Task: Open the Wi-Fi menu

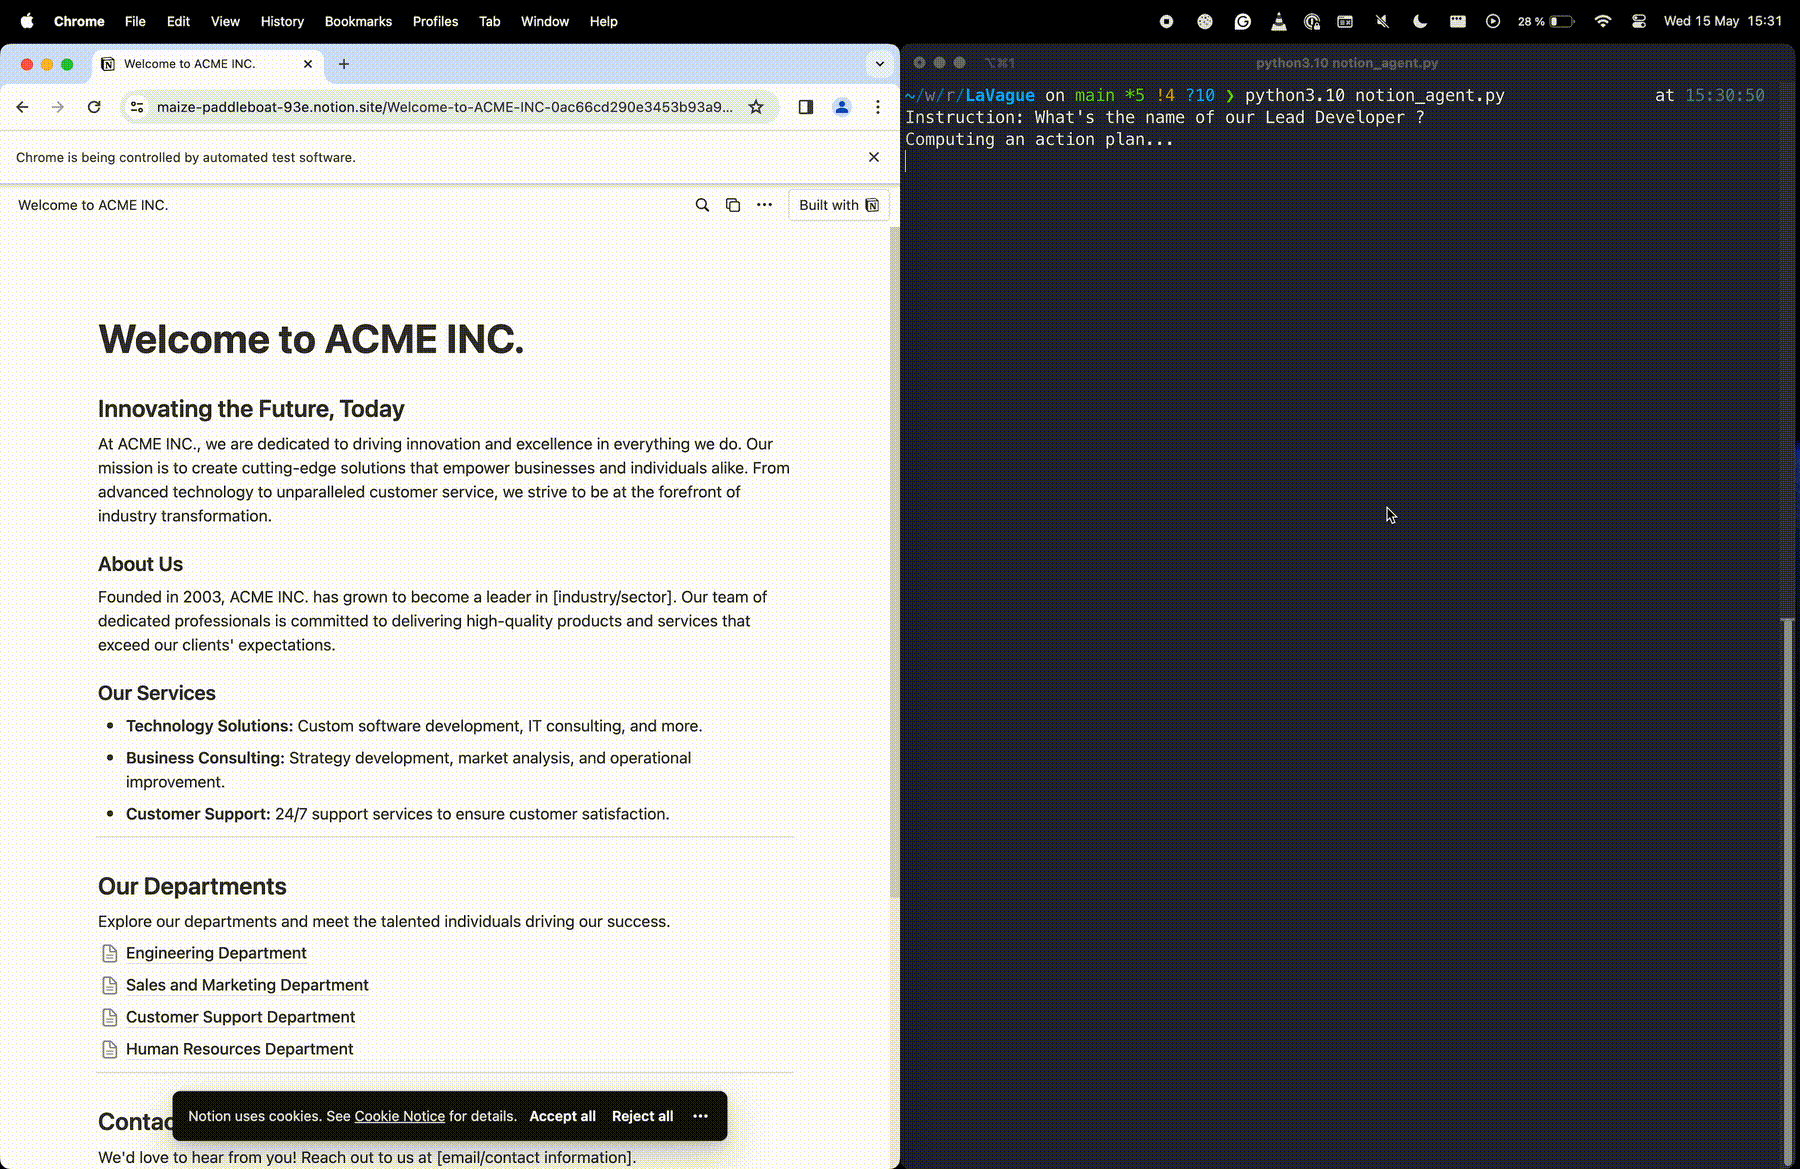Action: 1603,21
